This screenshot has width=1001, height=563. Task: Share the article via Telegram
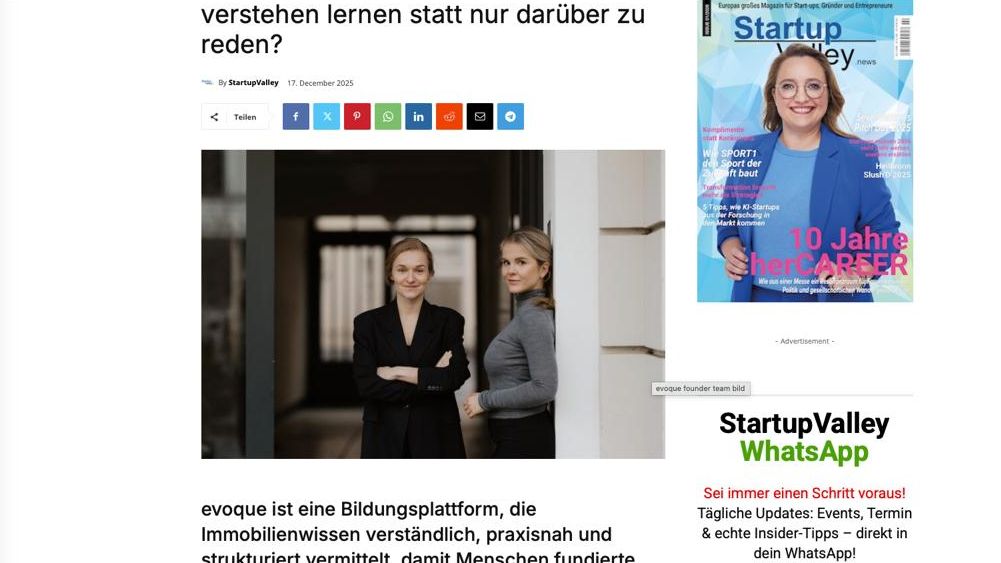[510, 116]
